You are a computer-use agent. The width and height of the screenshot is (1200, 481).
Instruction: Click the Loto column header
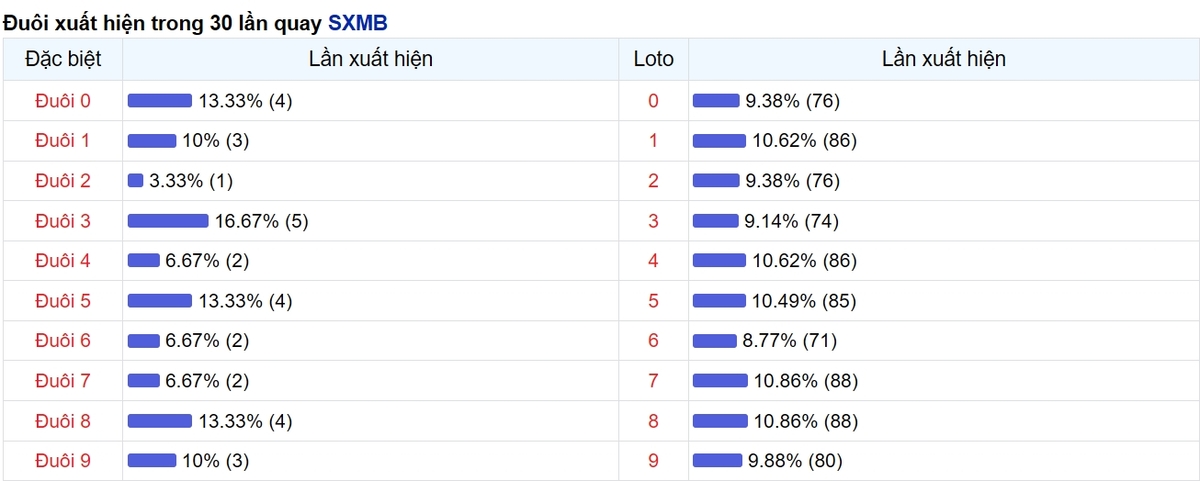point(654,59)
